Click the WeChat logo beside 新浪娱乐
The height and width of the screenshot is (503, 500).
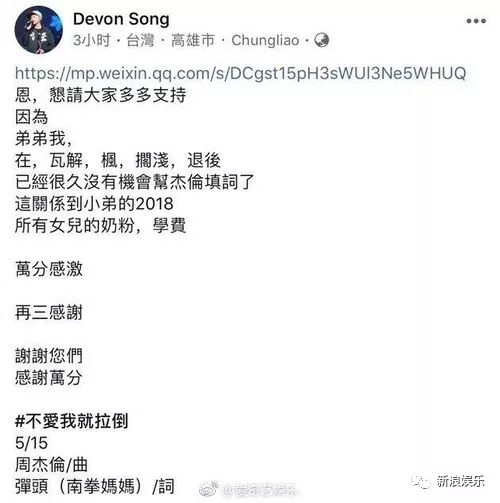421,481
